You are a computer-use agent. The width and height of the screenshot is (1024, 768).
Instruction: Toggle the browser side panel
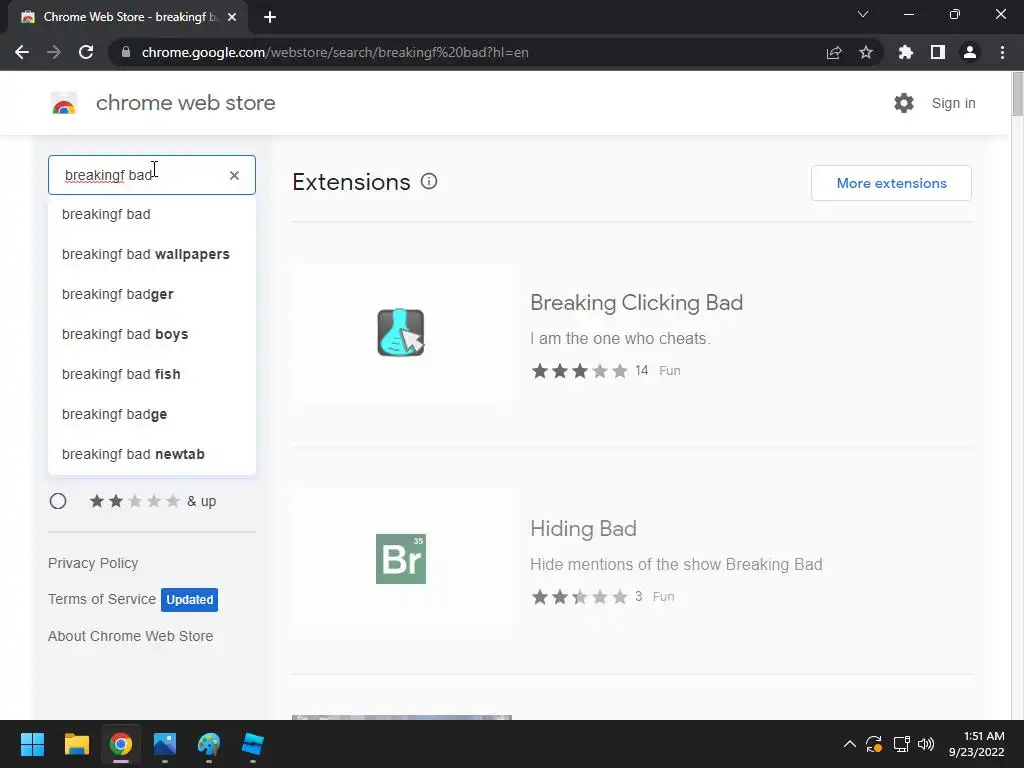938,52
